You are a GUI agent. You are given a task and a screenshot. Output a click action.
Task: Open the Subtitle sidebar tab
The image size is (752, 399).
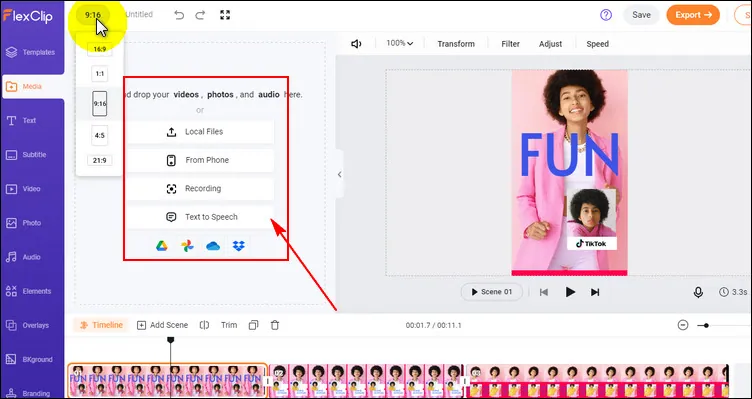(32, 155)
